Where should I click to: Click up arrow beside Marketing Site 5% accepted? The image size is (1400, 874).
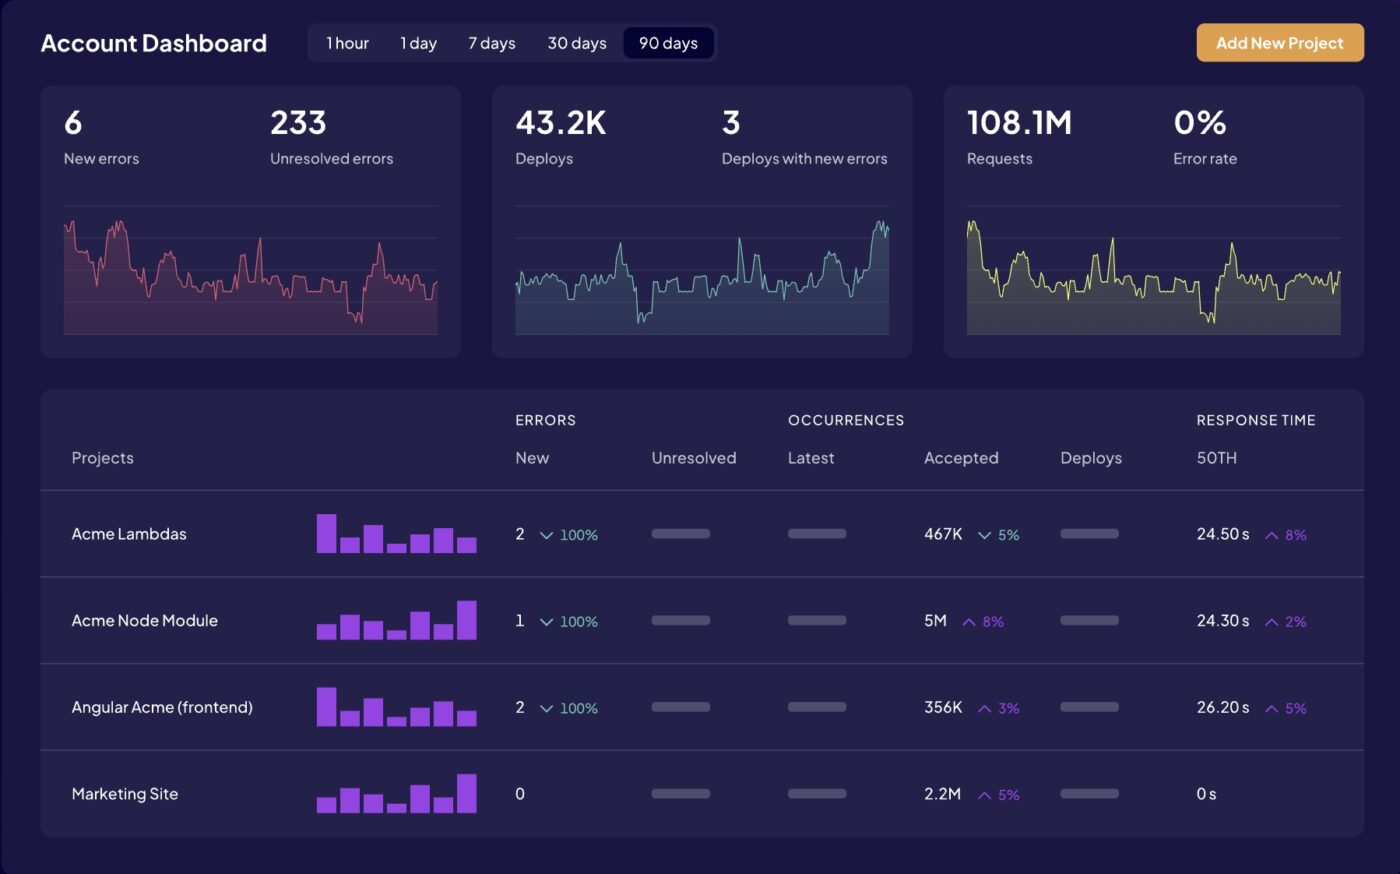(x=984, y=796)
